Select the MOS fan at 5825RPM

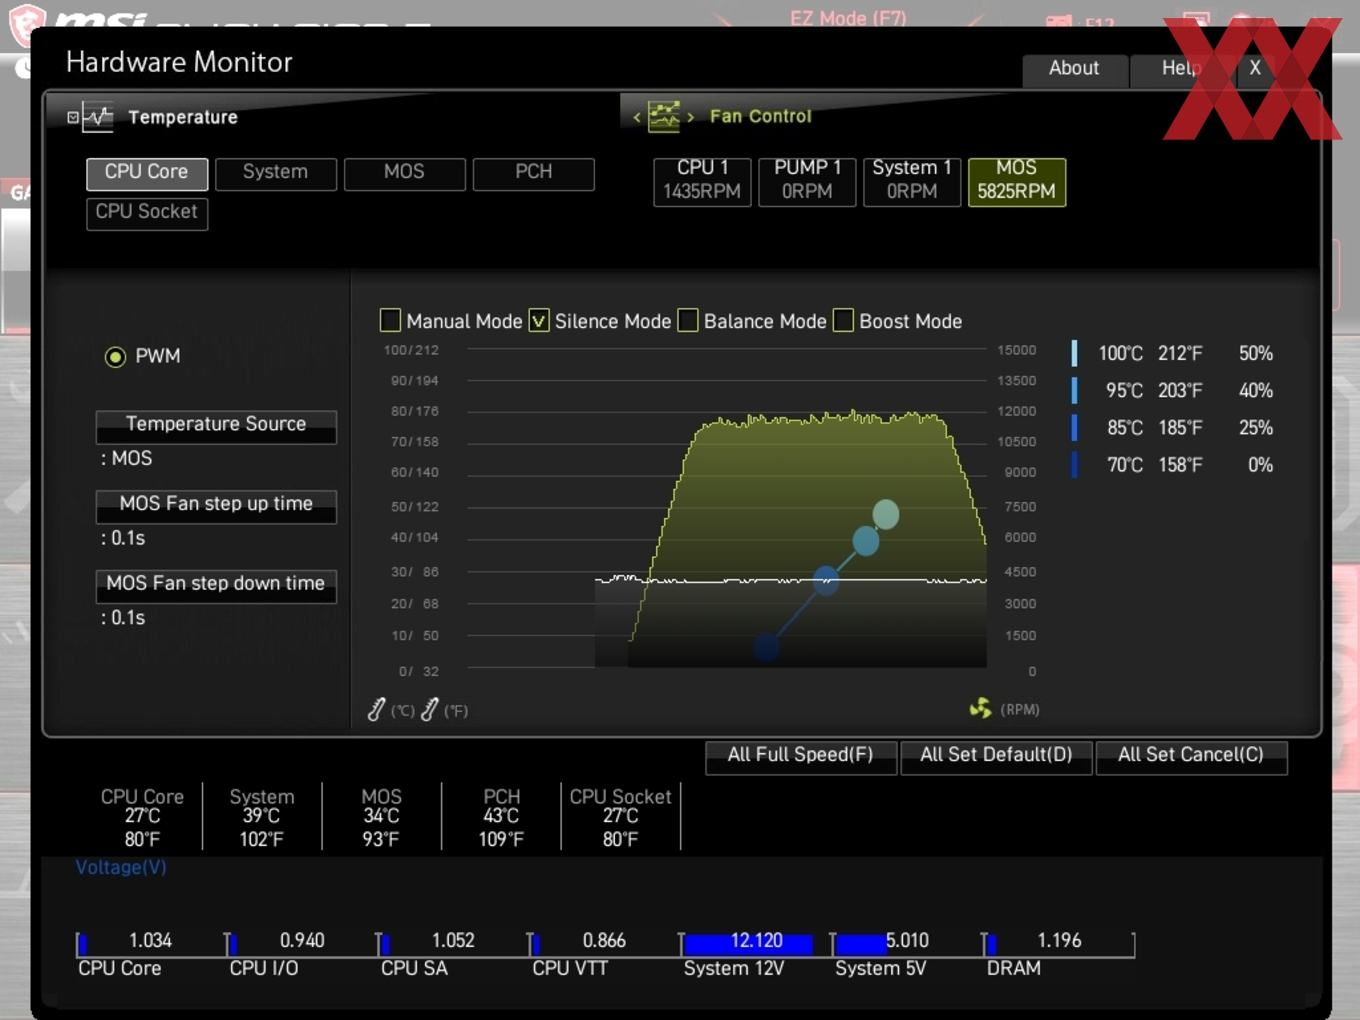(1017, 181)
